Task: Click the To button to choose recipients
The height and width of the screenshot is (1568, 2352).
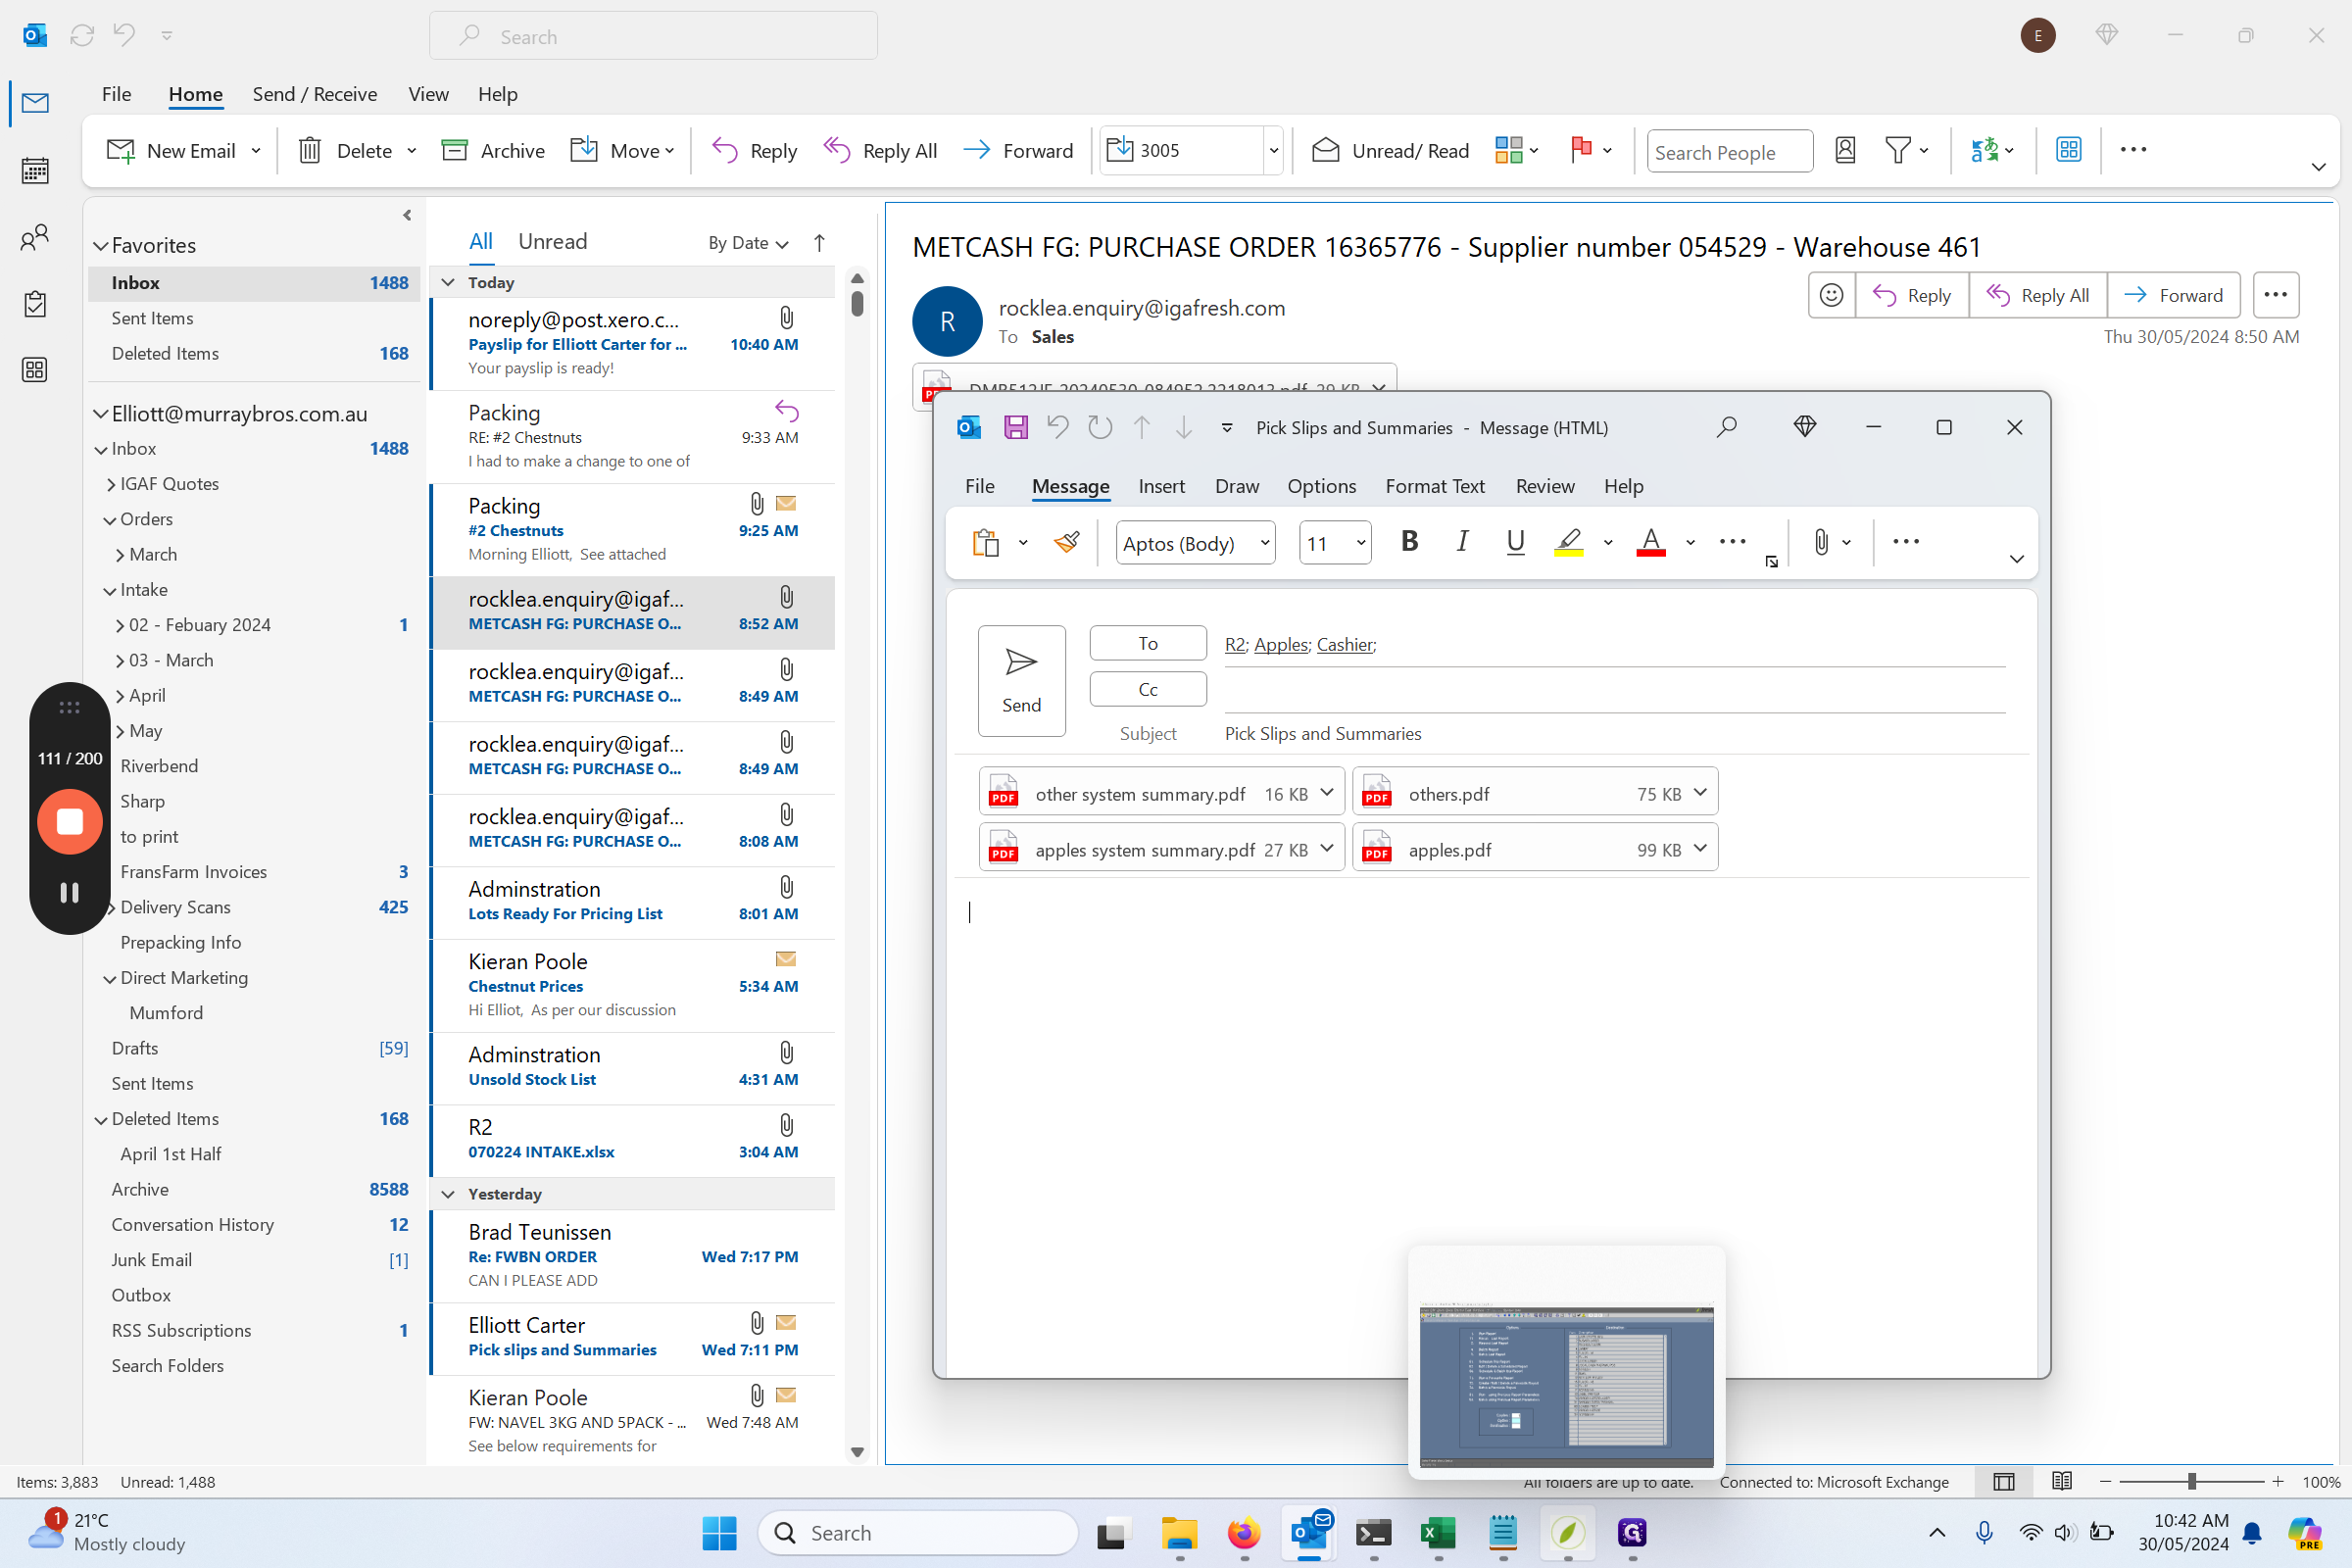Action: (x=1148, y=643)
